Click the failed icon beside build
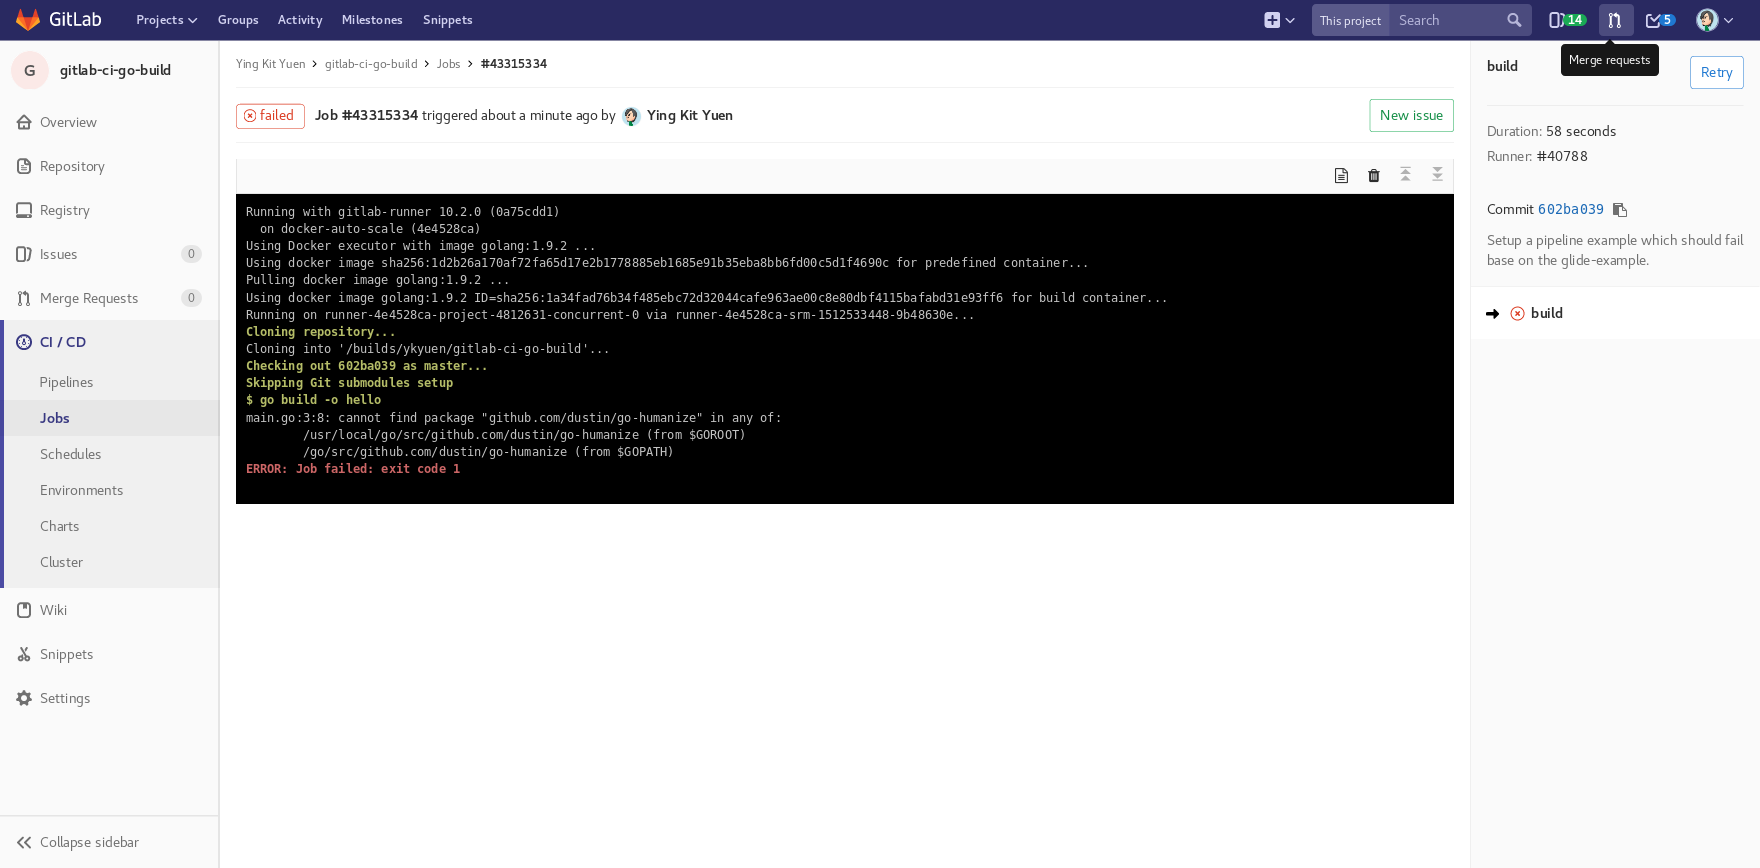Viewport: 1760px width, 868px height. point(1517,313)
